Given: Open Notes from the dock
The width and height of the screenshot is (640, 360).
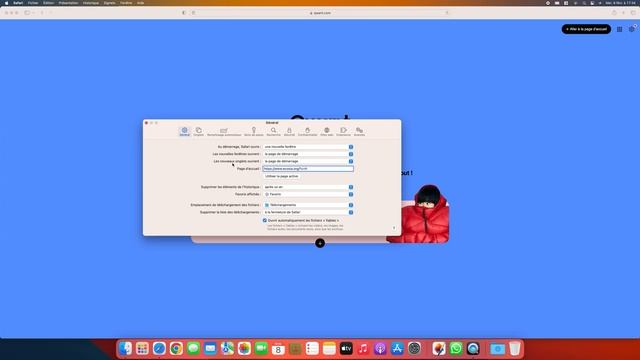Looking at the screenshot, I should point(329,349).
